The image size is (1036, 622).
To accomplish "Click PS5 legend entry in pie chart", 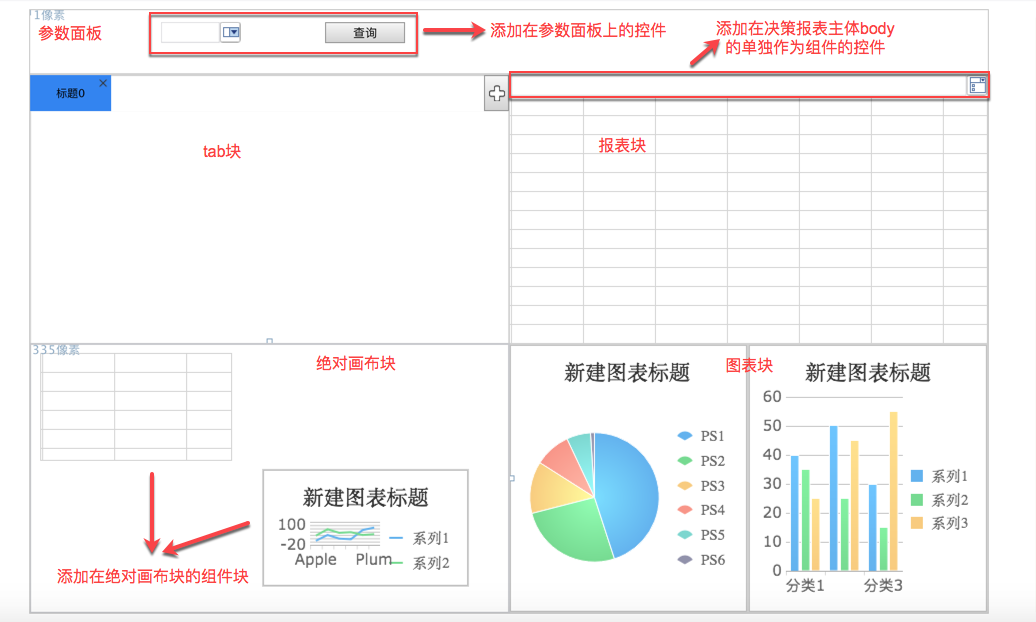I will [x=701, y=535].
